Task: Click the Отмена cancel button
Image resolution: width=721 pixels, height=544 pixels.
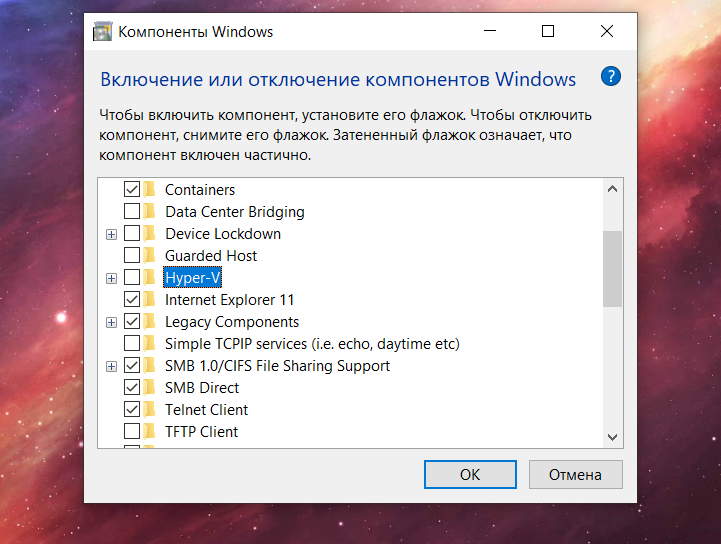Action: (x=576, y=475)
